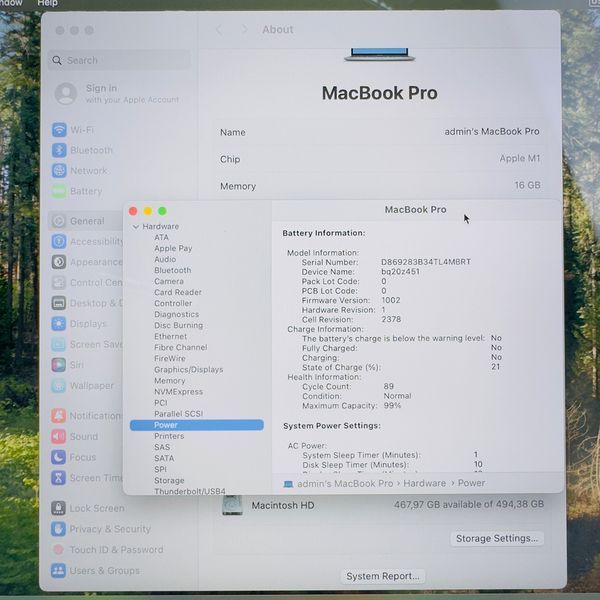Viewport: 600px width, 600px height.
Task: Select SAS in the Hardware list
Action: tap(162, 447)
